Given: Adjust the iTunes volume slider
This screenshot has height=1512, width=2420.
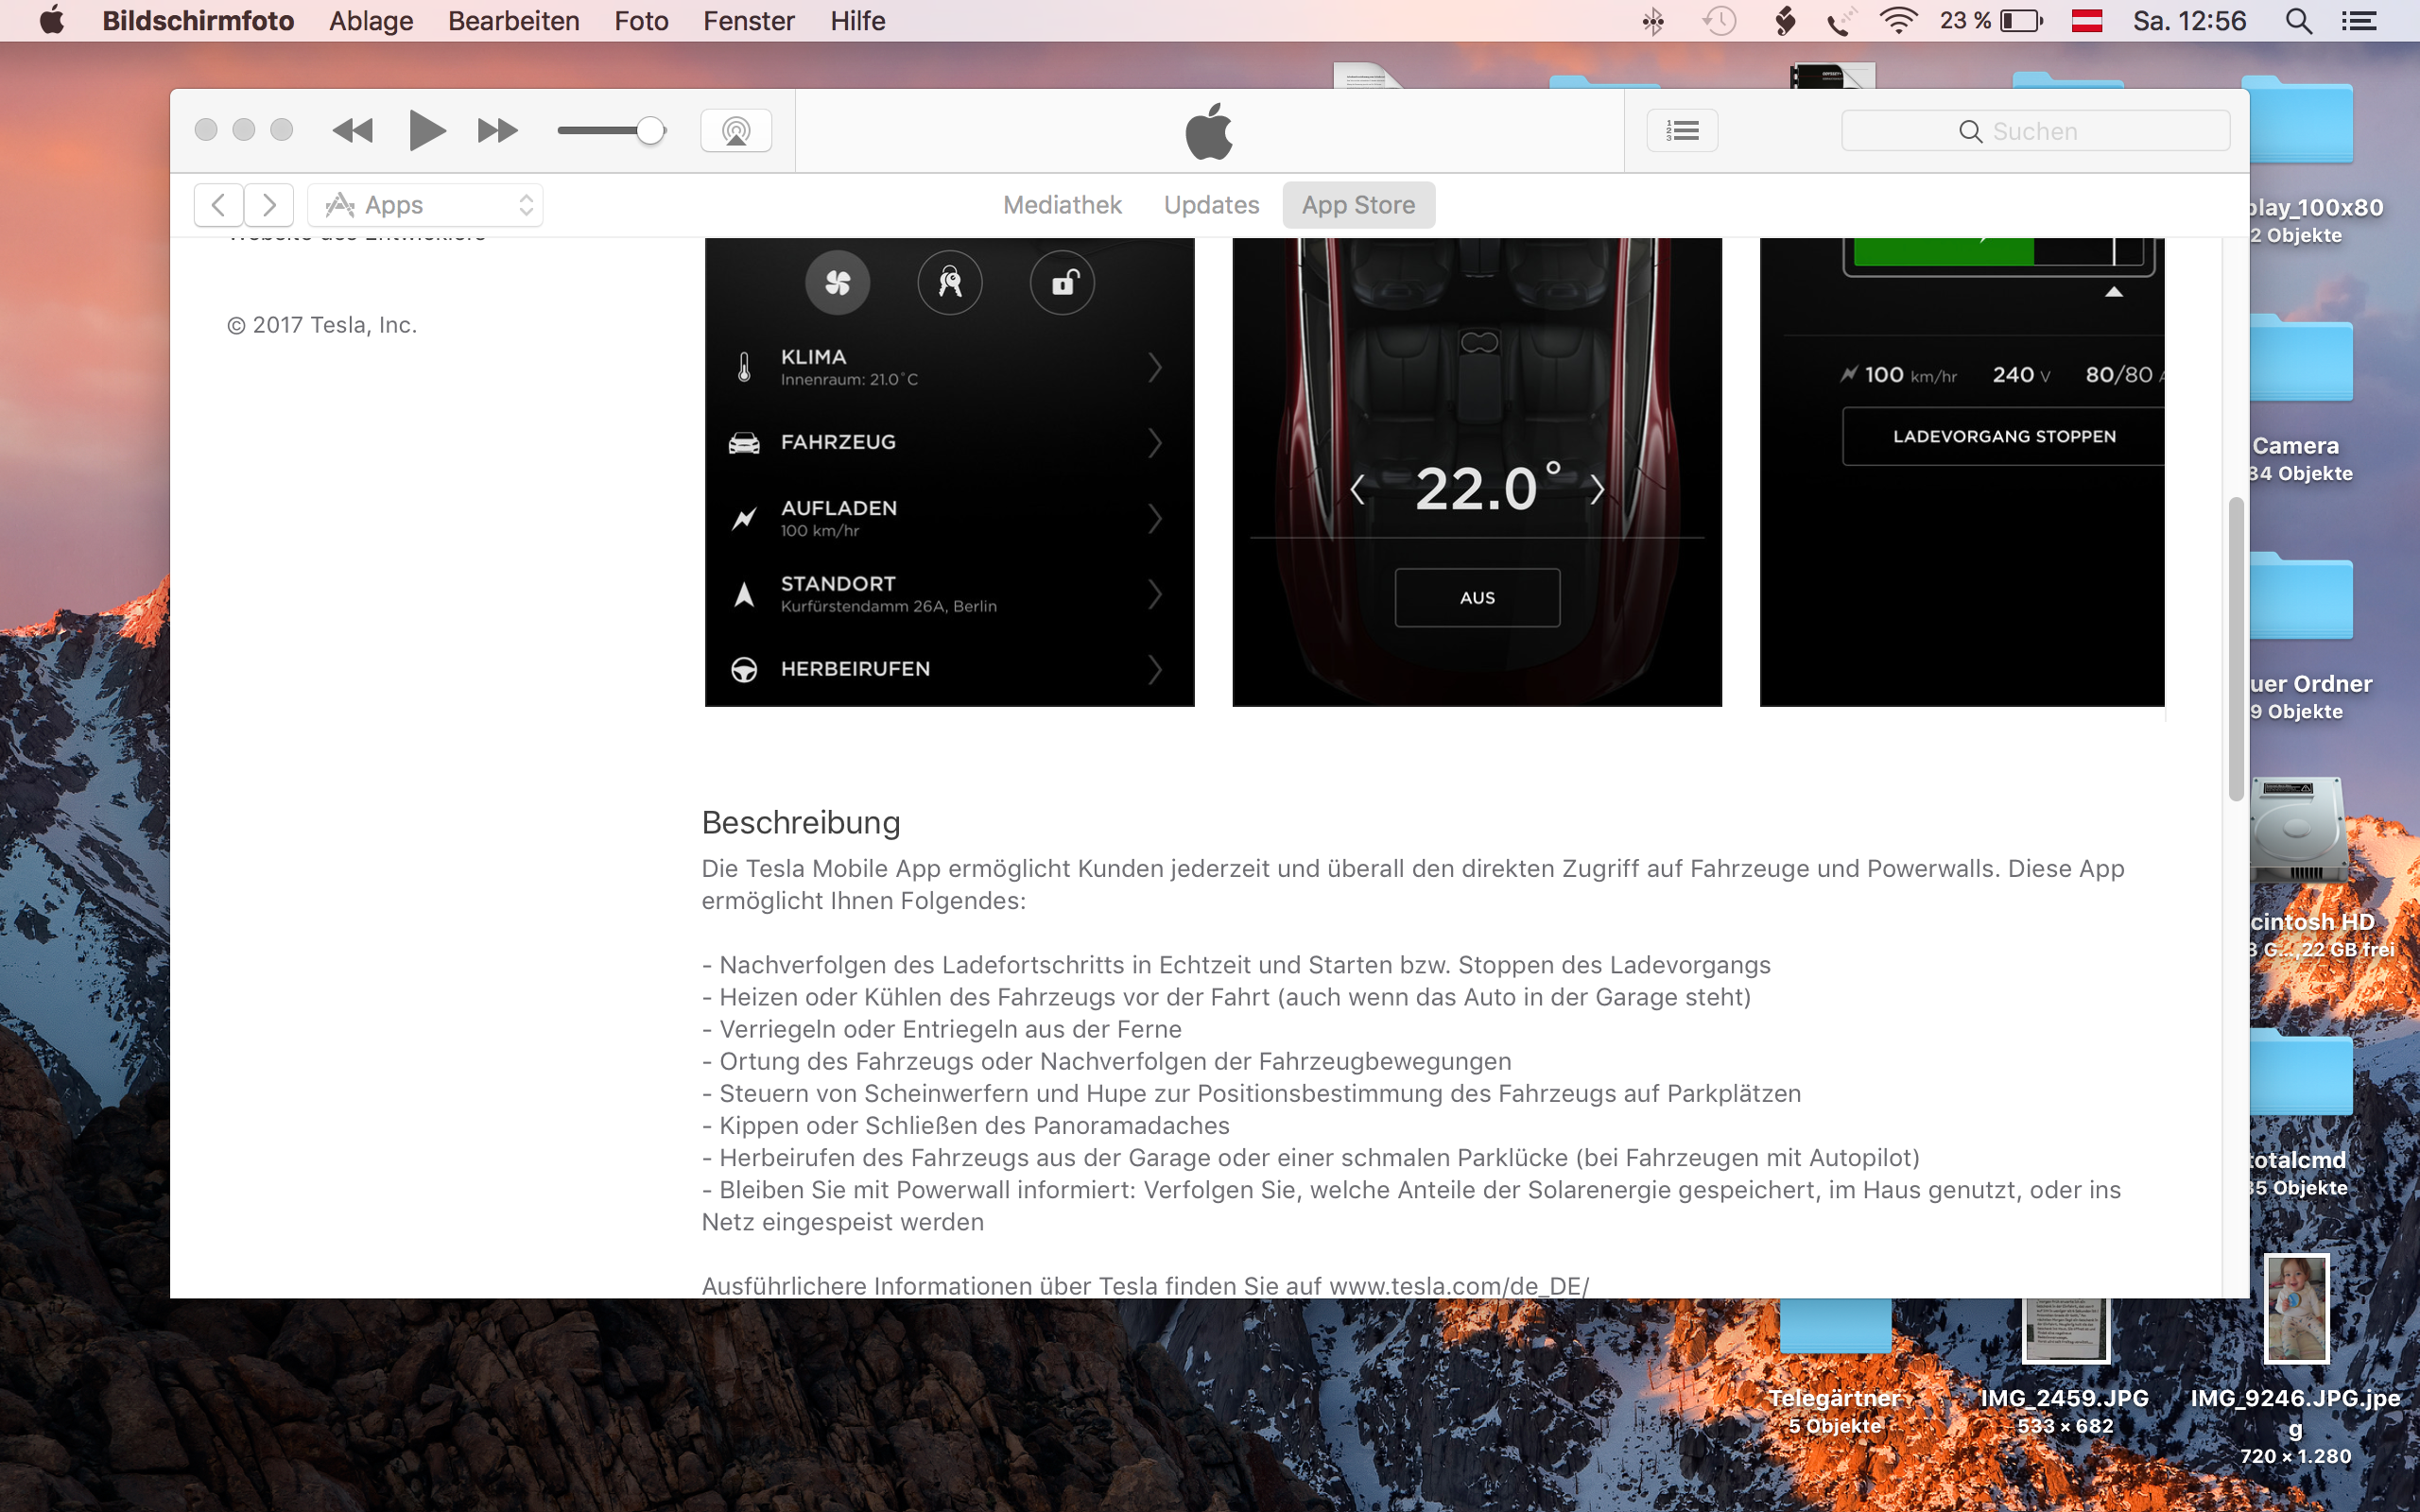Looking at the screenshot, I should pyautogui.click(x=612, y=130).
